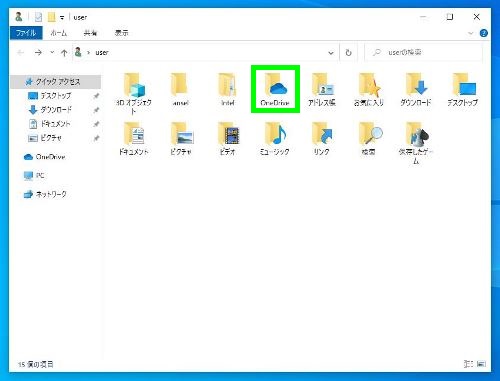Image resolution: width=500 pixels, height=381 pixels.
Task: Click the Back navigation arrow
Action: coord(21,52)
